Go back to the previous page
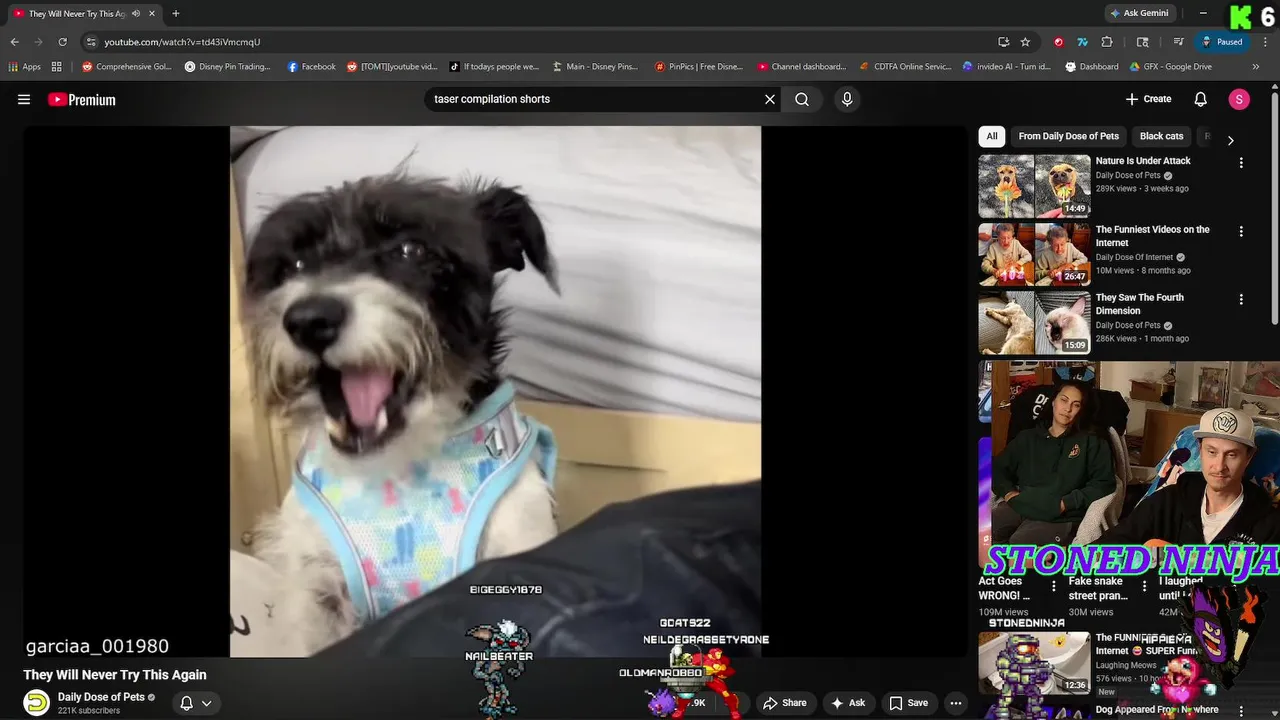This screenshot has width=1280, height=720. pyautogui.click(x=14, y=42)
